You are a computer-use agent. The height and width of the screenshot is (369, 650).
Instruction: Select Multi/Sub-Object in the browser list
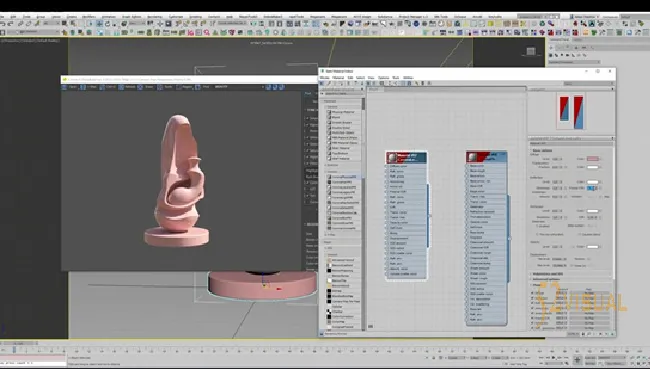[342, 133]
